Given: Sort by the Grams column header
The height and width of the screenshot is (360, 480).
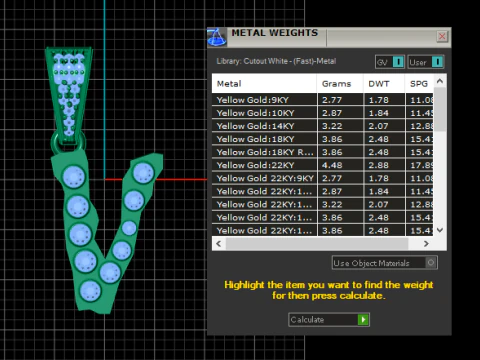Looking at the screenshot, I should [x=340, y=84].
